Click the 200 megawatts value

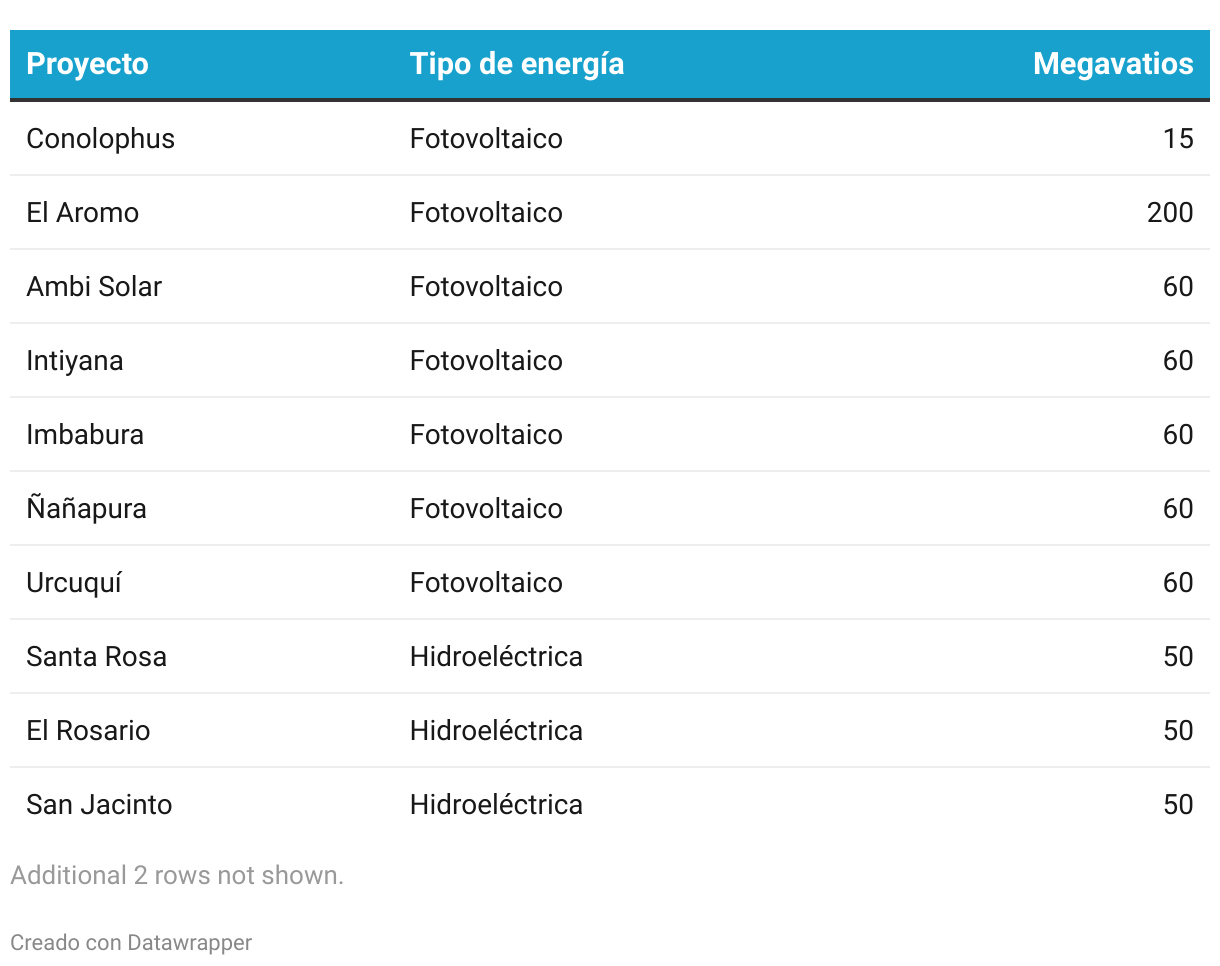1170,212
